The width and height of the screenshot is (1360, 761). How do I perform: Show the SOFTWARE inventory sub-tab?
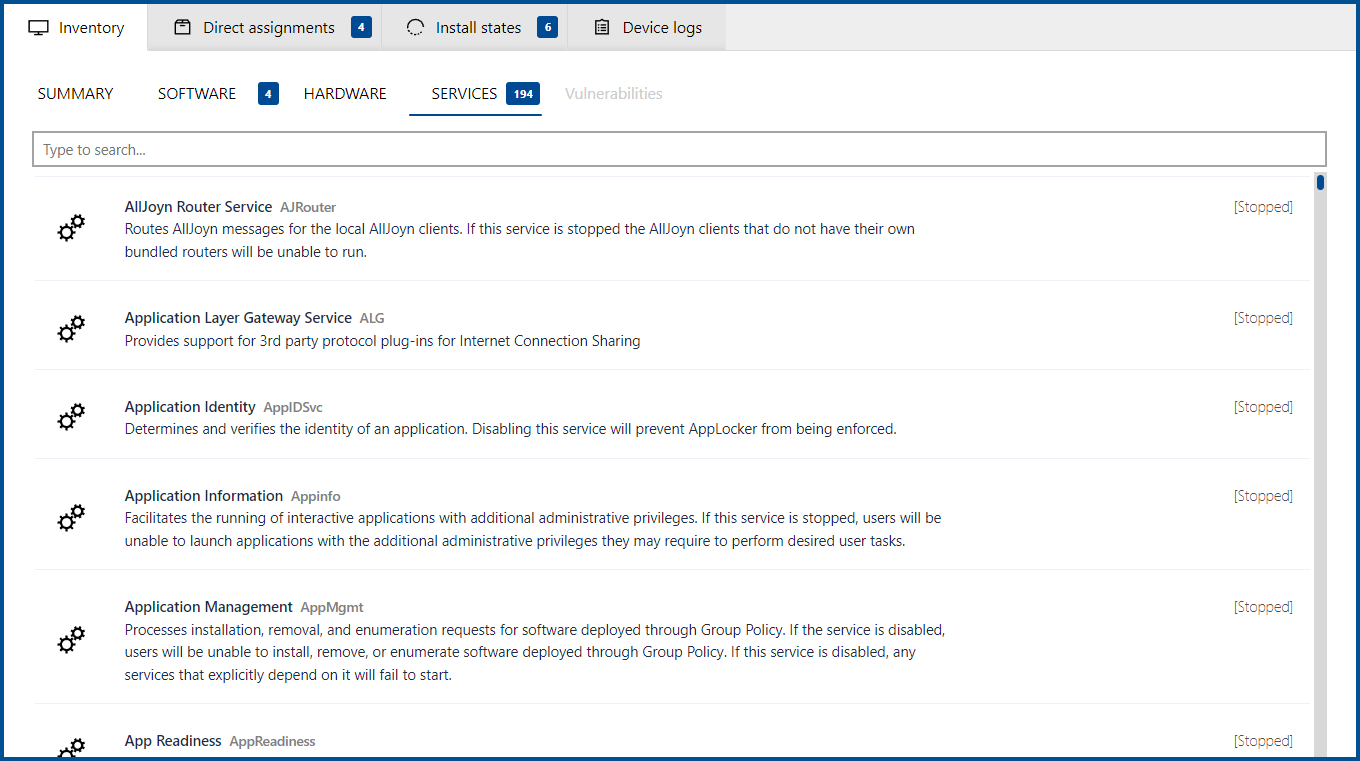pos(197,94)
